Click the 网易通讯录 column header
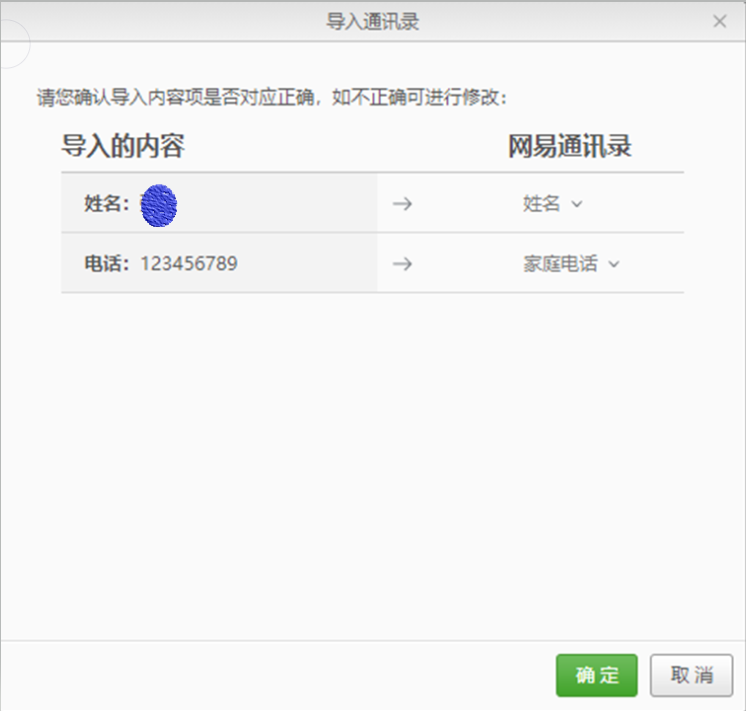 pyautogui.click(x=569, y=146)
